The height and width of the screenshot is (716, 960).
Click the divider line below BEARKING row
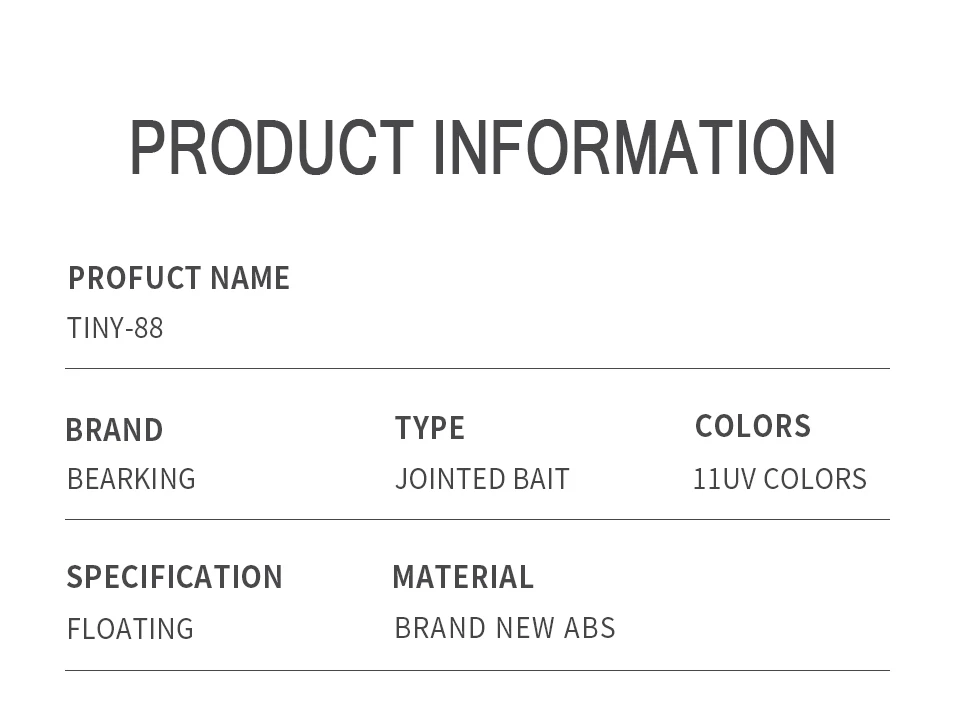pos(477,519)
